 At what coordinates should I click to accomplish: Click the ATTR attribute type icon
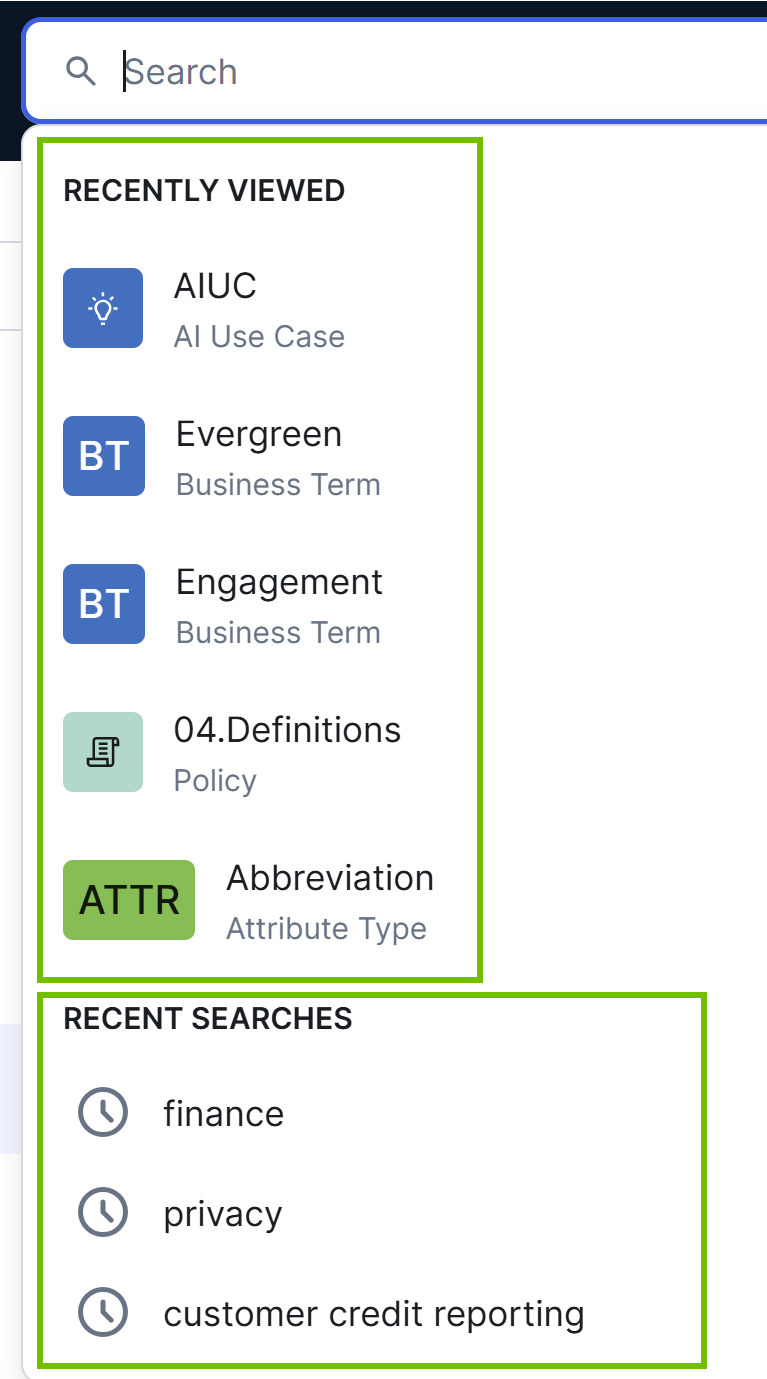128,900
